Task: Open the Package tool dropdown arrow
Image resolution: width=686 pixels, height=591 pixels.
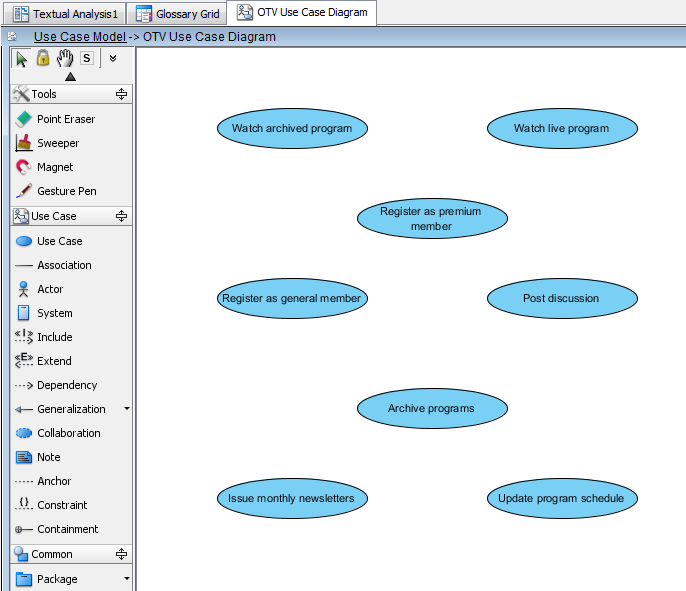Action: click(127, 578)
